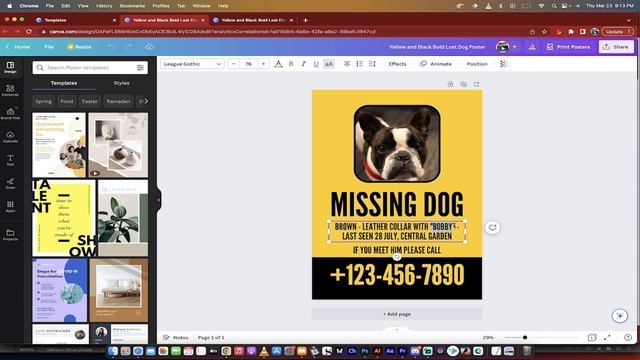
Task: Toggle italic formatting
Action: pyautogui.click(x=303, y=64)
